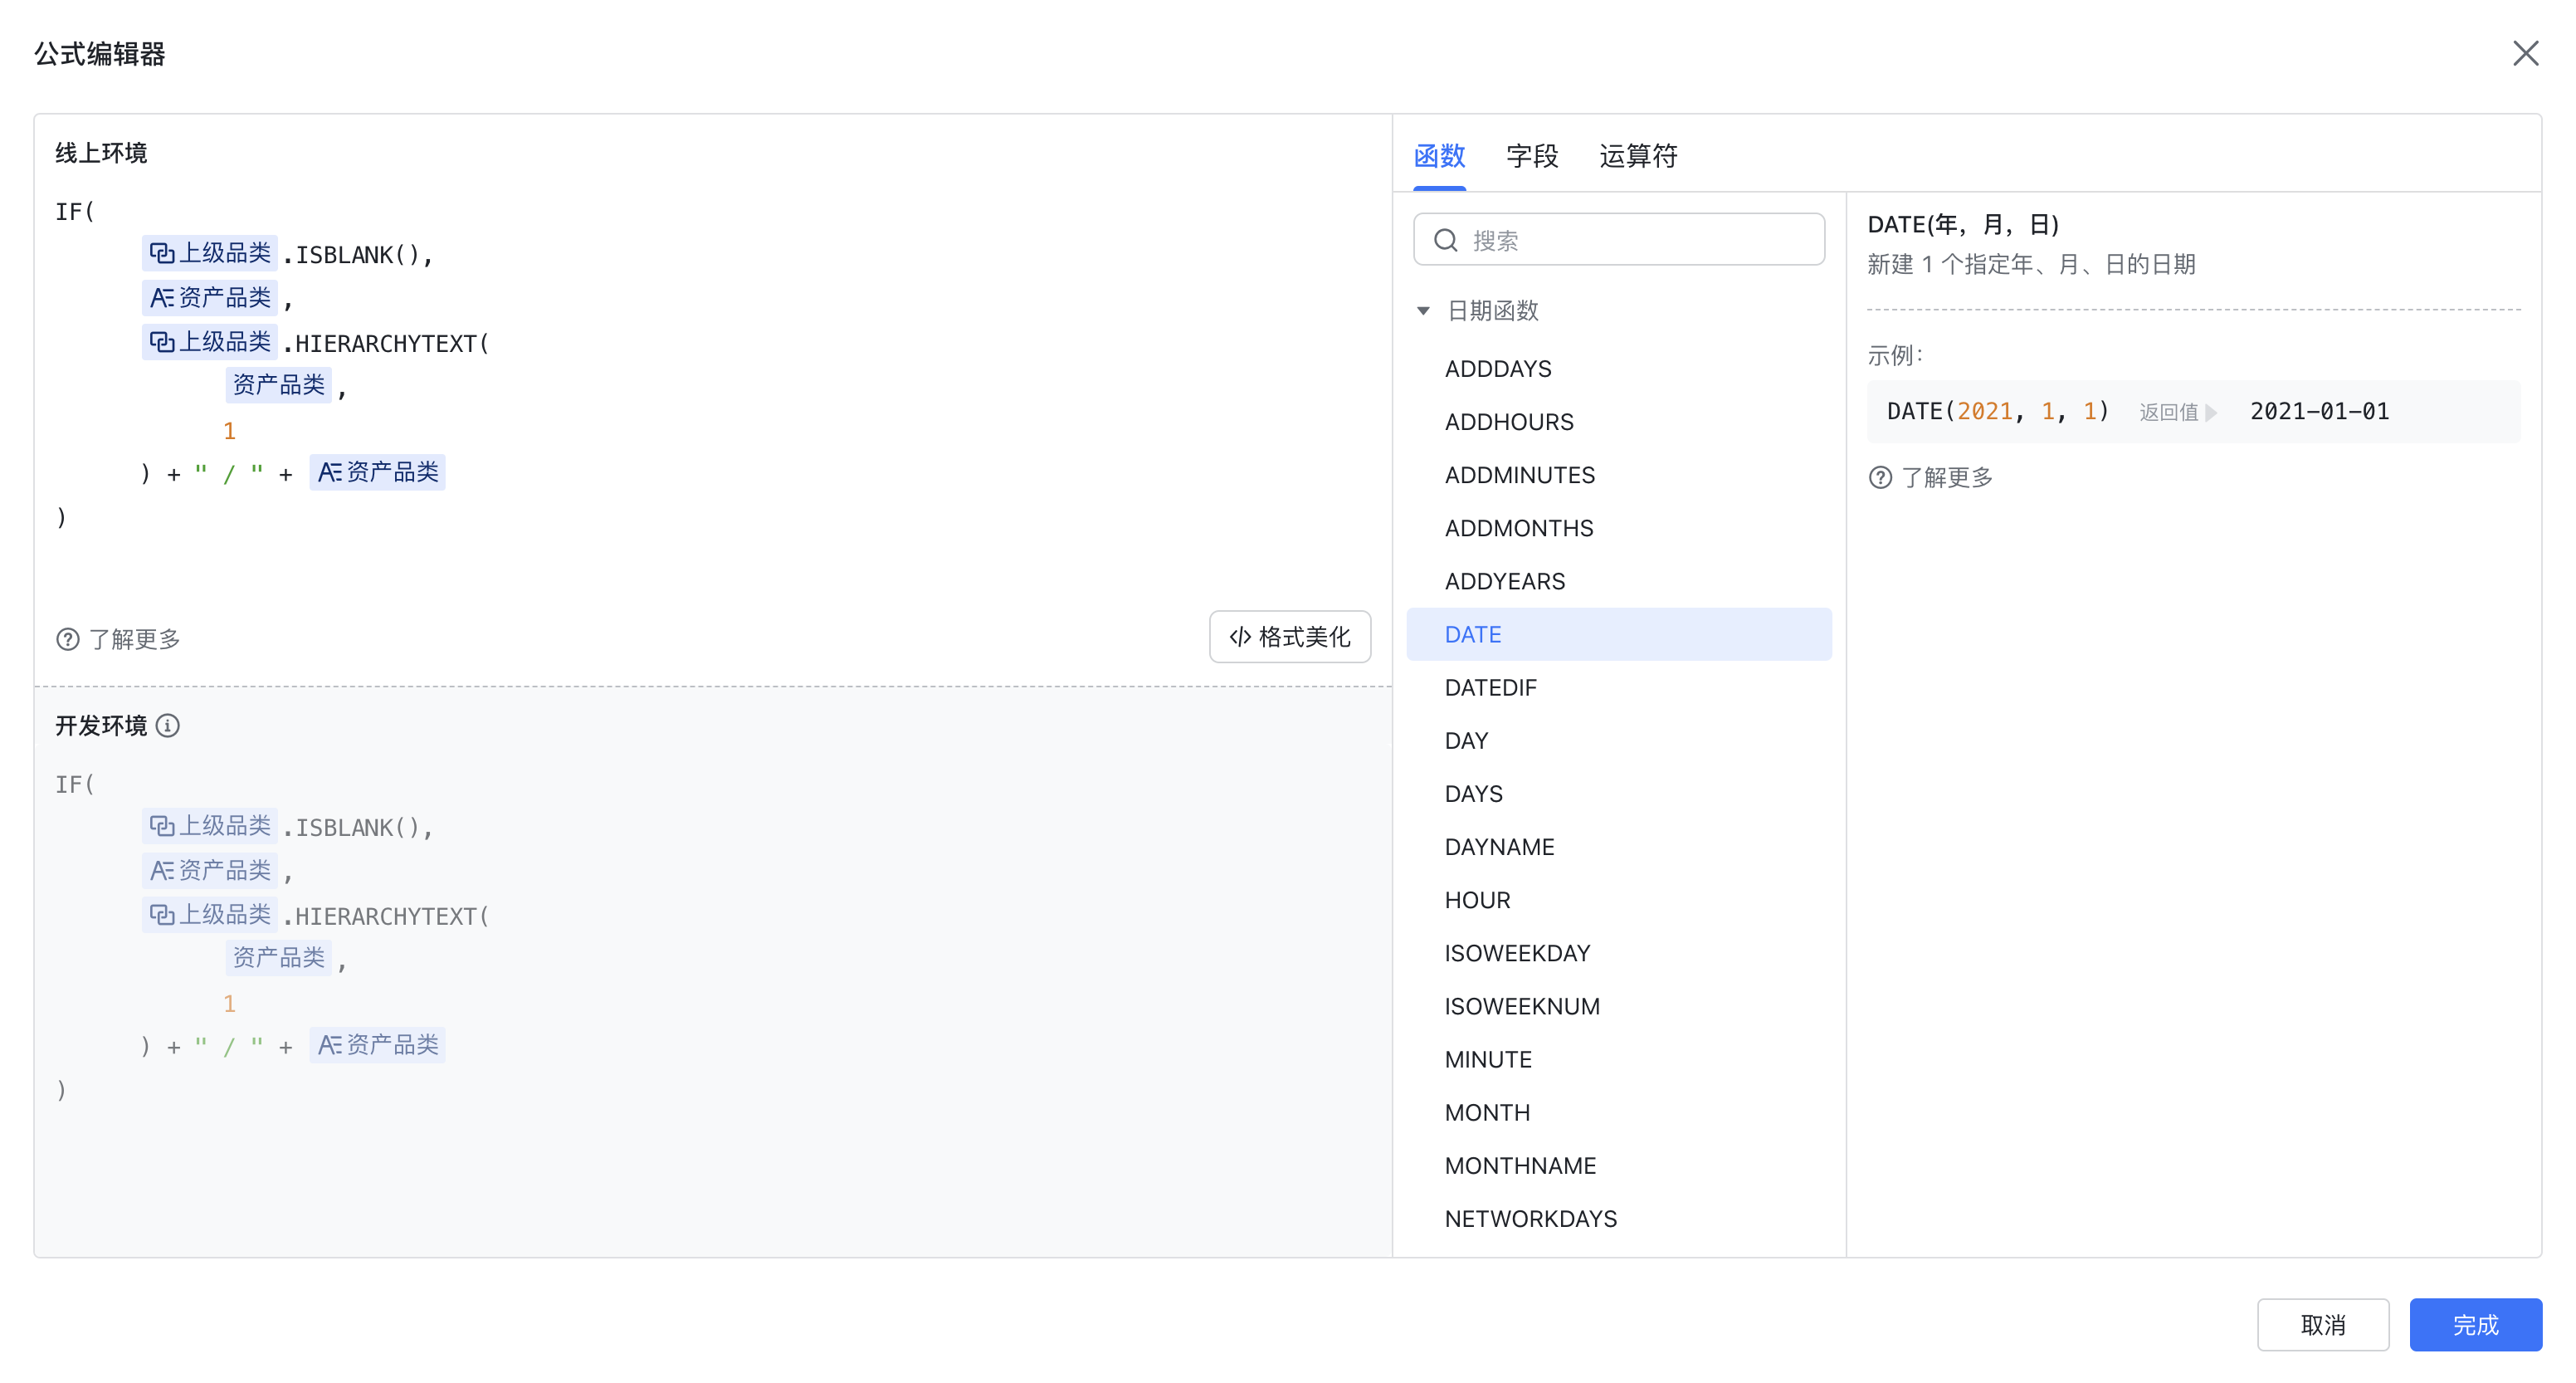Select DATEDIF function
This screenshot has height=1383, width=2576.
click(x=1619, y=687)
